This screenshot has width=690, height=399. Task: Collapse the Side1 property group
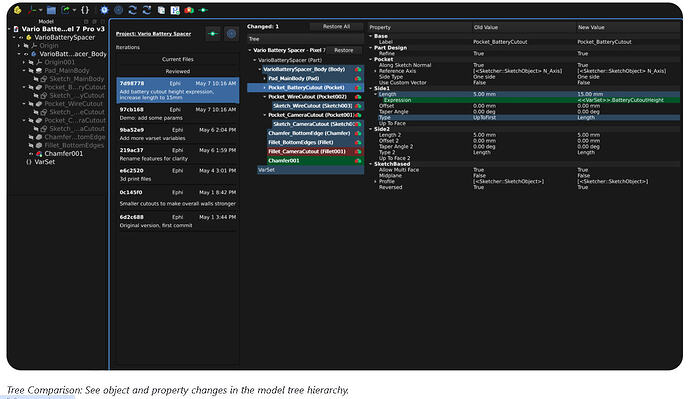[x=371, y=88]
